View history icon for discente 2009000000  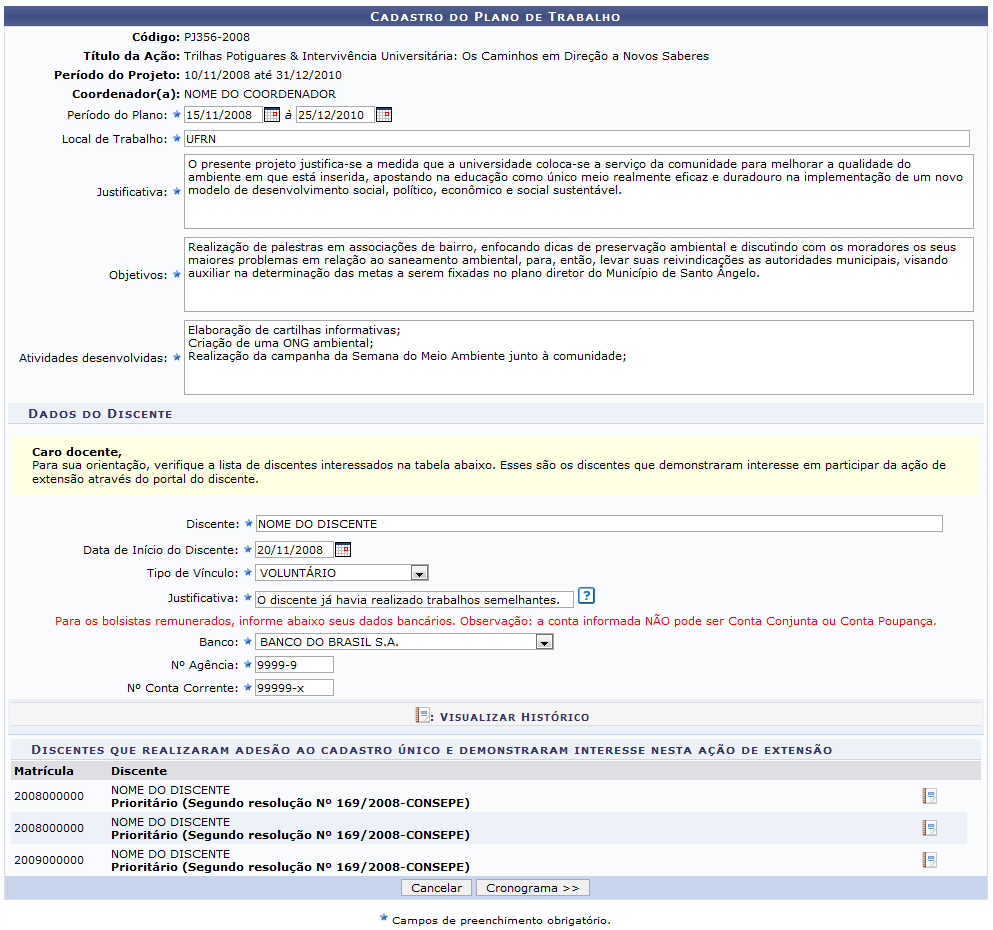(929, 860)
